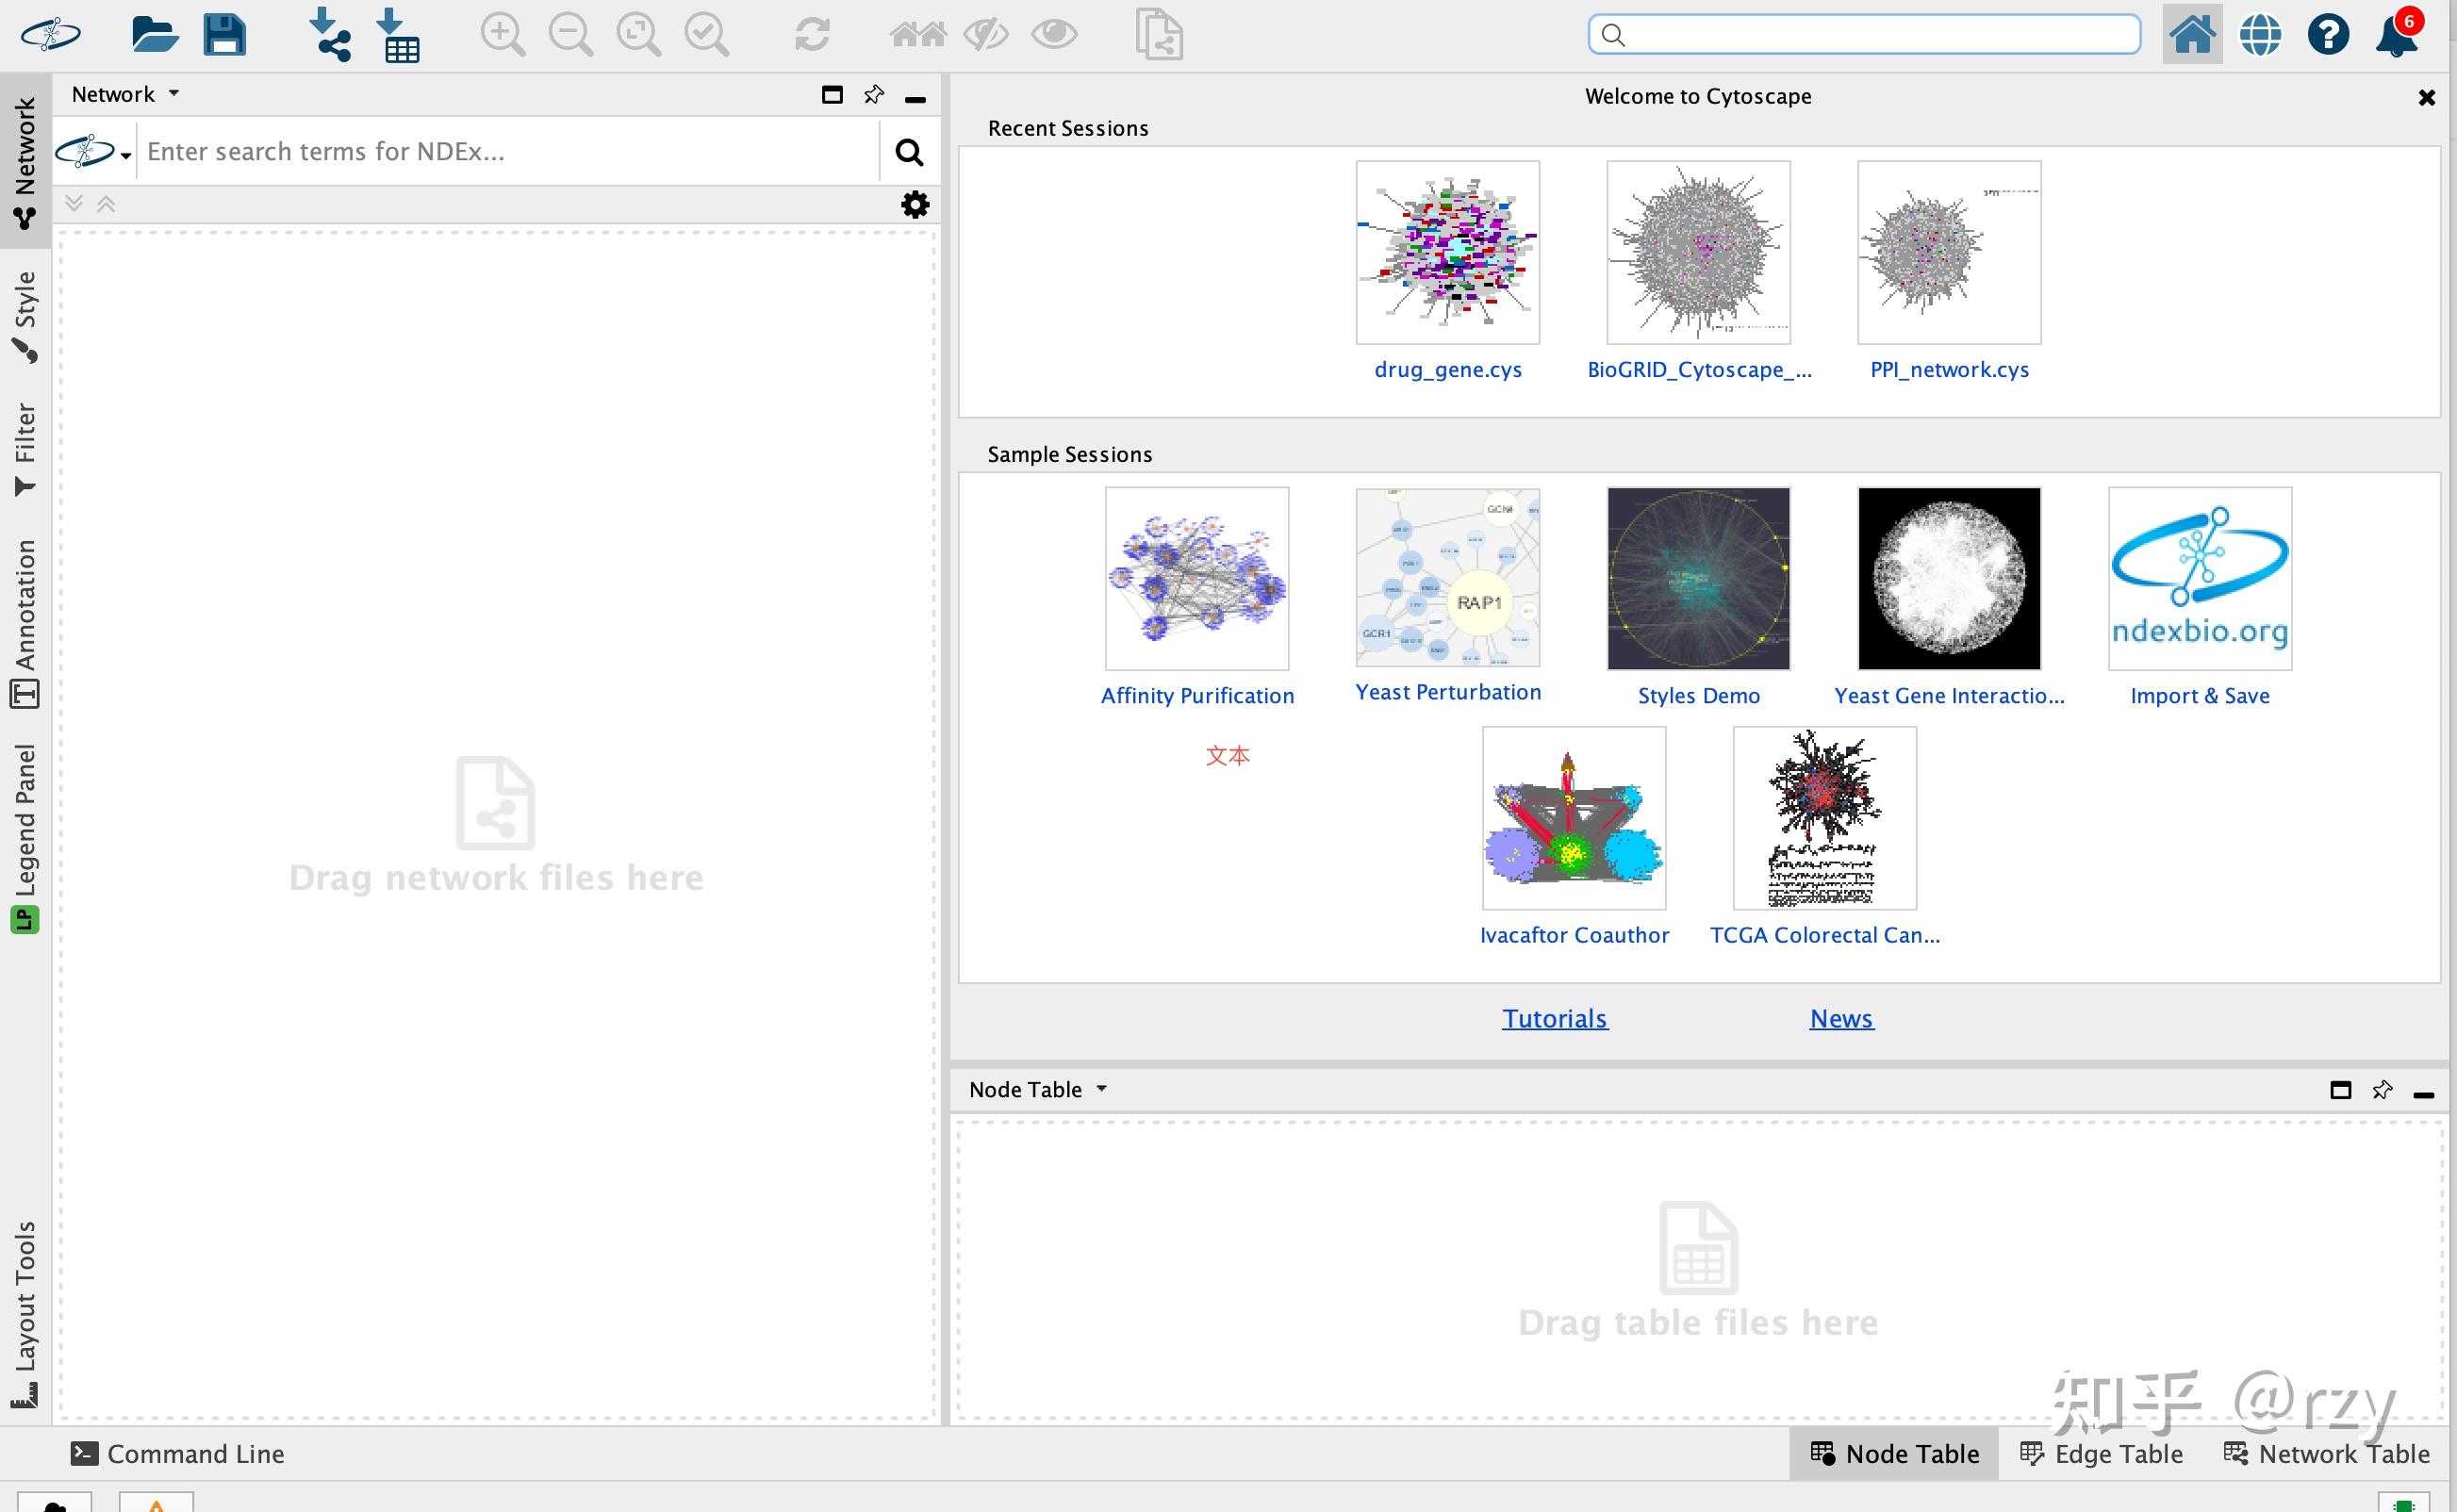Screen dimensions: 2457x1512
Task: Expand the Network panel title dropdown
Action: tap(174, 93)
